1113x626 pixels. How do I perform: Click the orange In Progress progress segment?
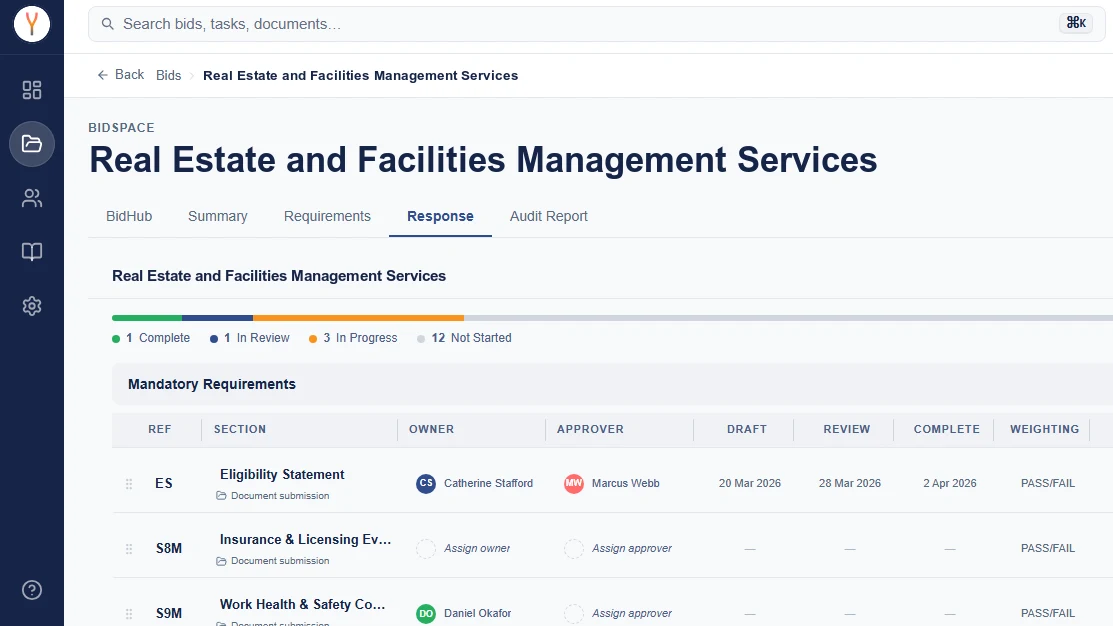coord(358,318)
